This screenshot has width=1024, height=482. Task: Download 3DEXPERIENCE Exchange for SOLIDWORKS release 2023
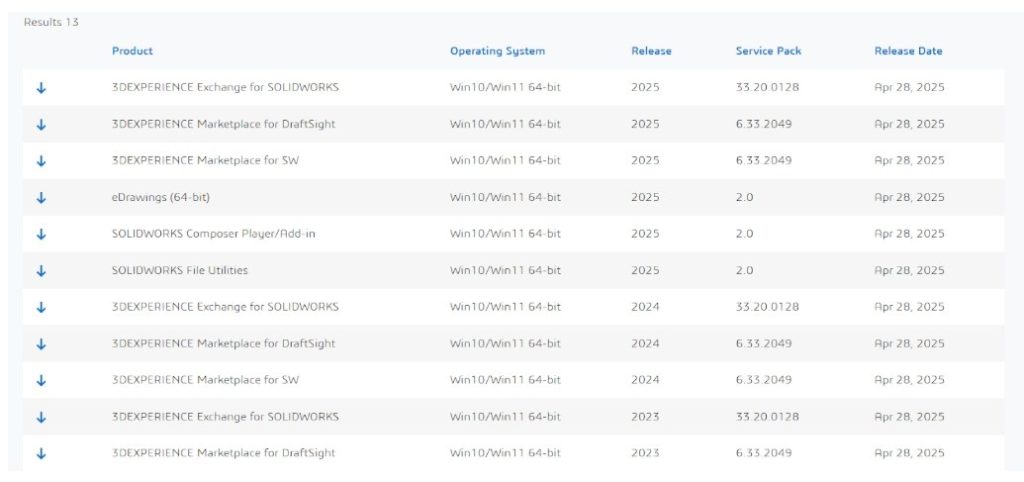click(41, 417)
